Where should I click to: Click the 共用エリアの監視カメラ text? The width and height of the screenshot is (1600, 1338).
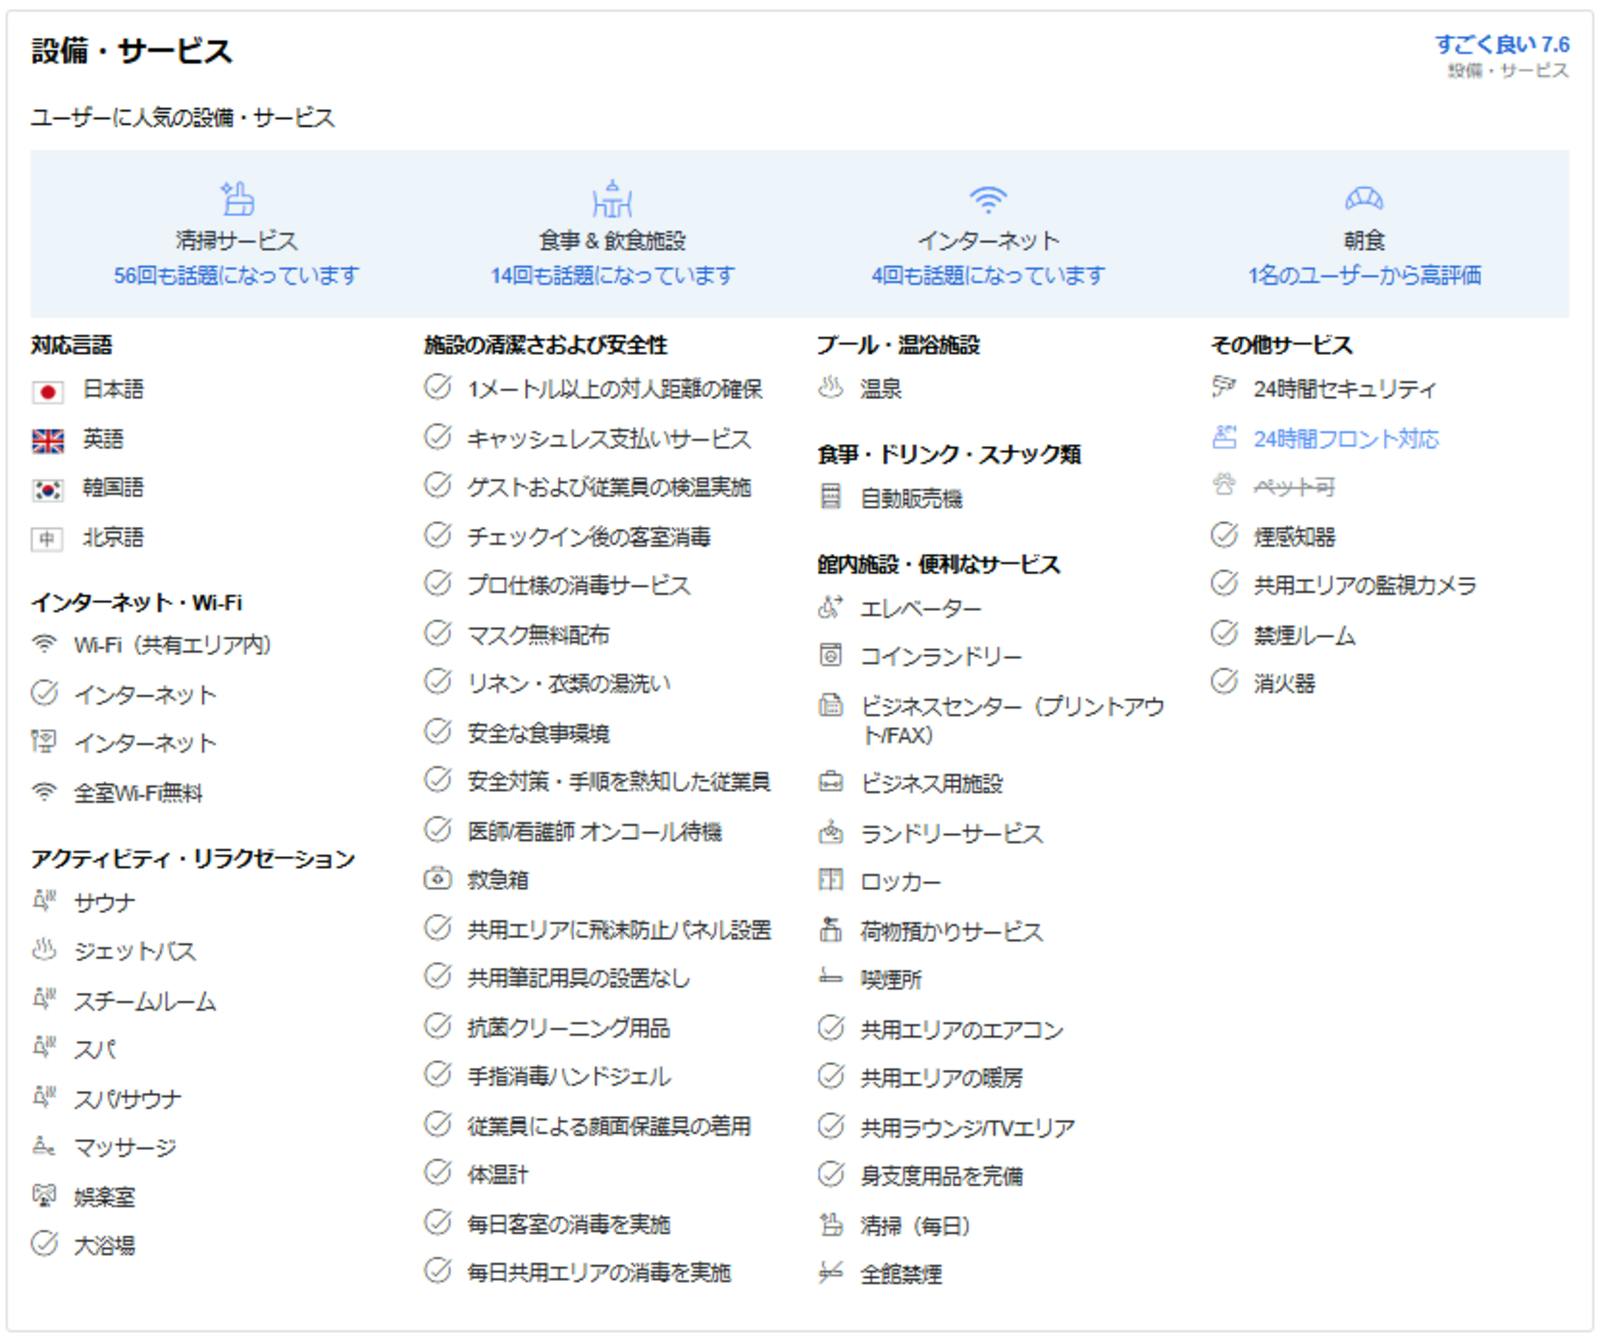(x=1365, y=586)
